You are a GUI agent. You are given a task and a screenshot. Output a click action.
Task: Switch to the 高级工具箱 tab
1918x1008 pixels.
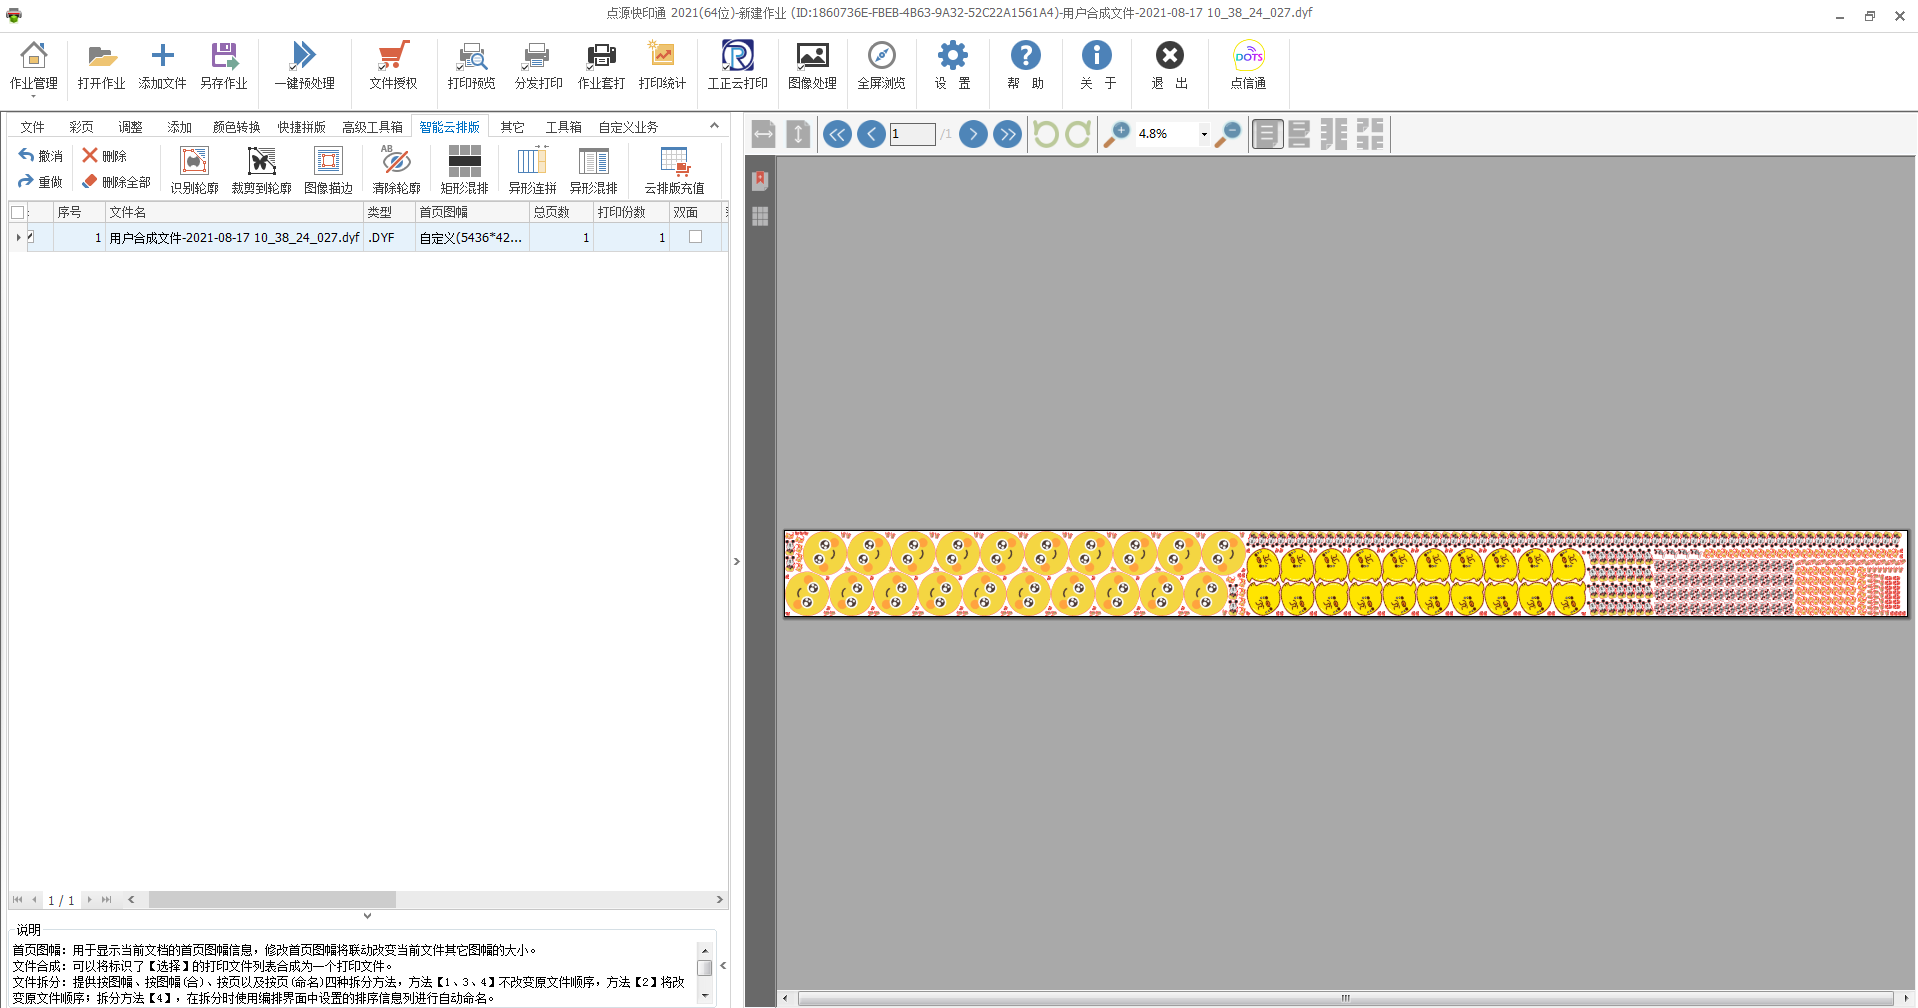pyautogui.click(x=372, y=127)
